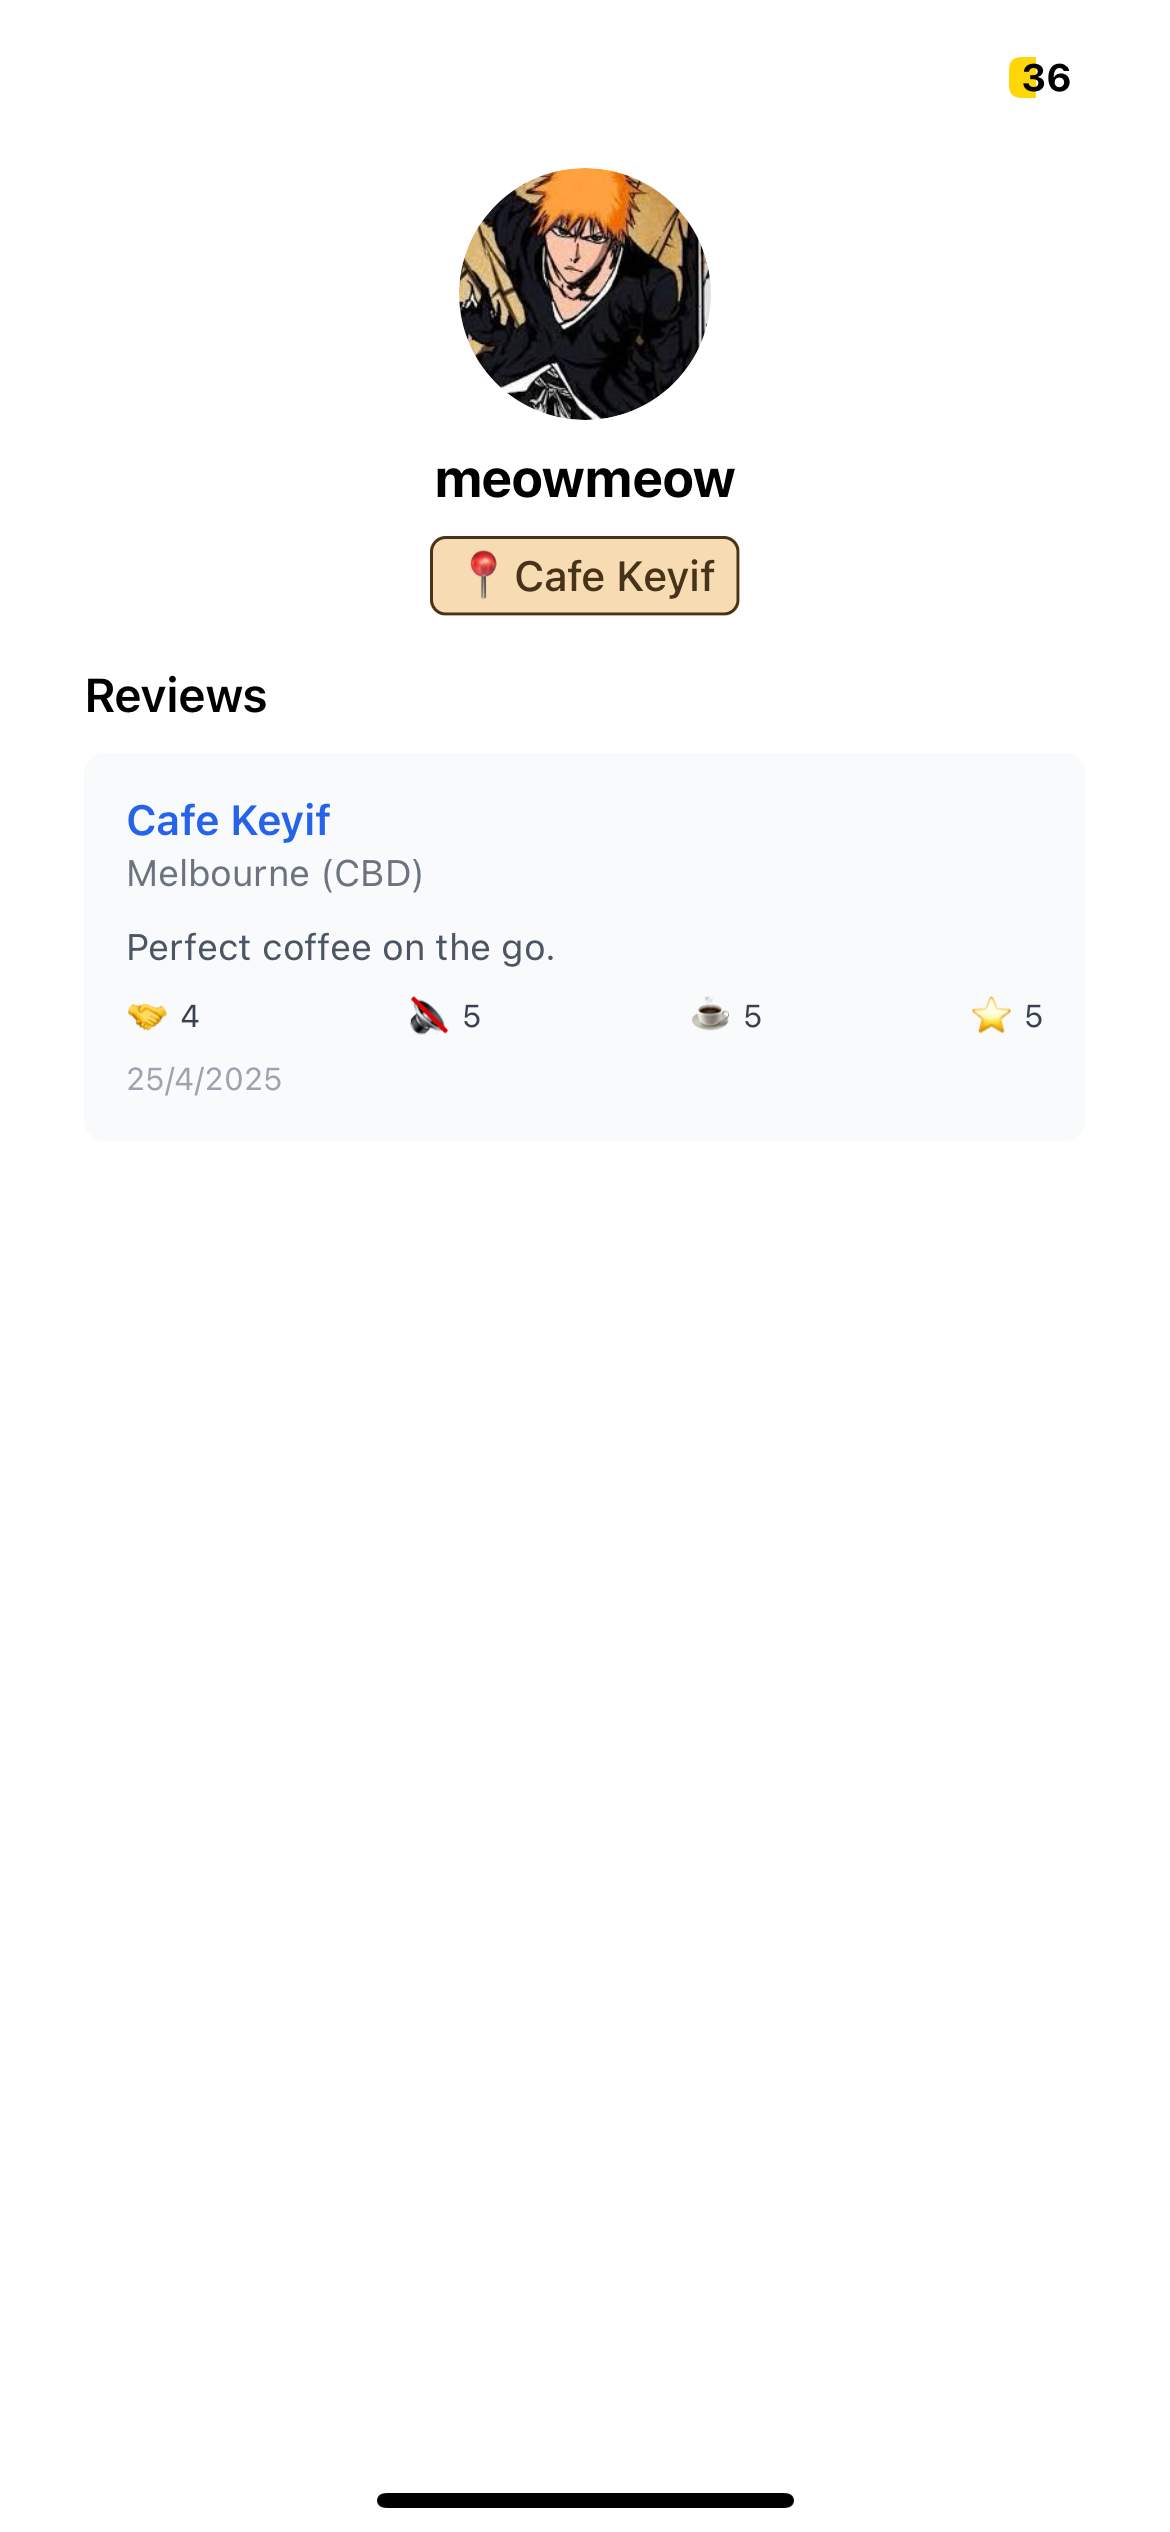Image resolution: width=1170 pixels, height=2532 pixels.
Task: Tap the review date 25/4/2025
Action: tap(204, 1080)
